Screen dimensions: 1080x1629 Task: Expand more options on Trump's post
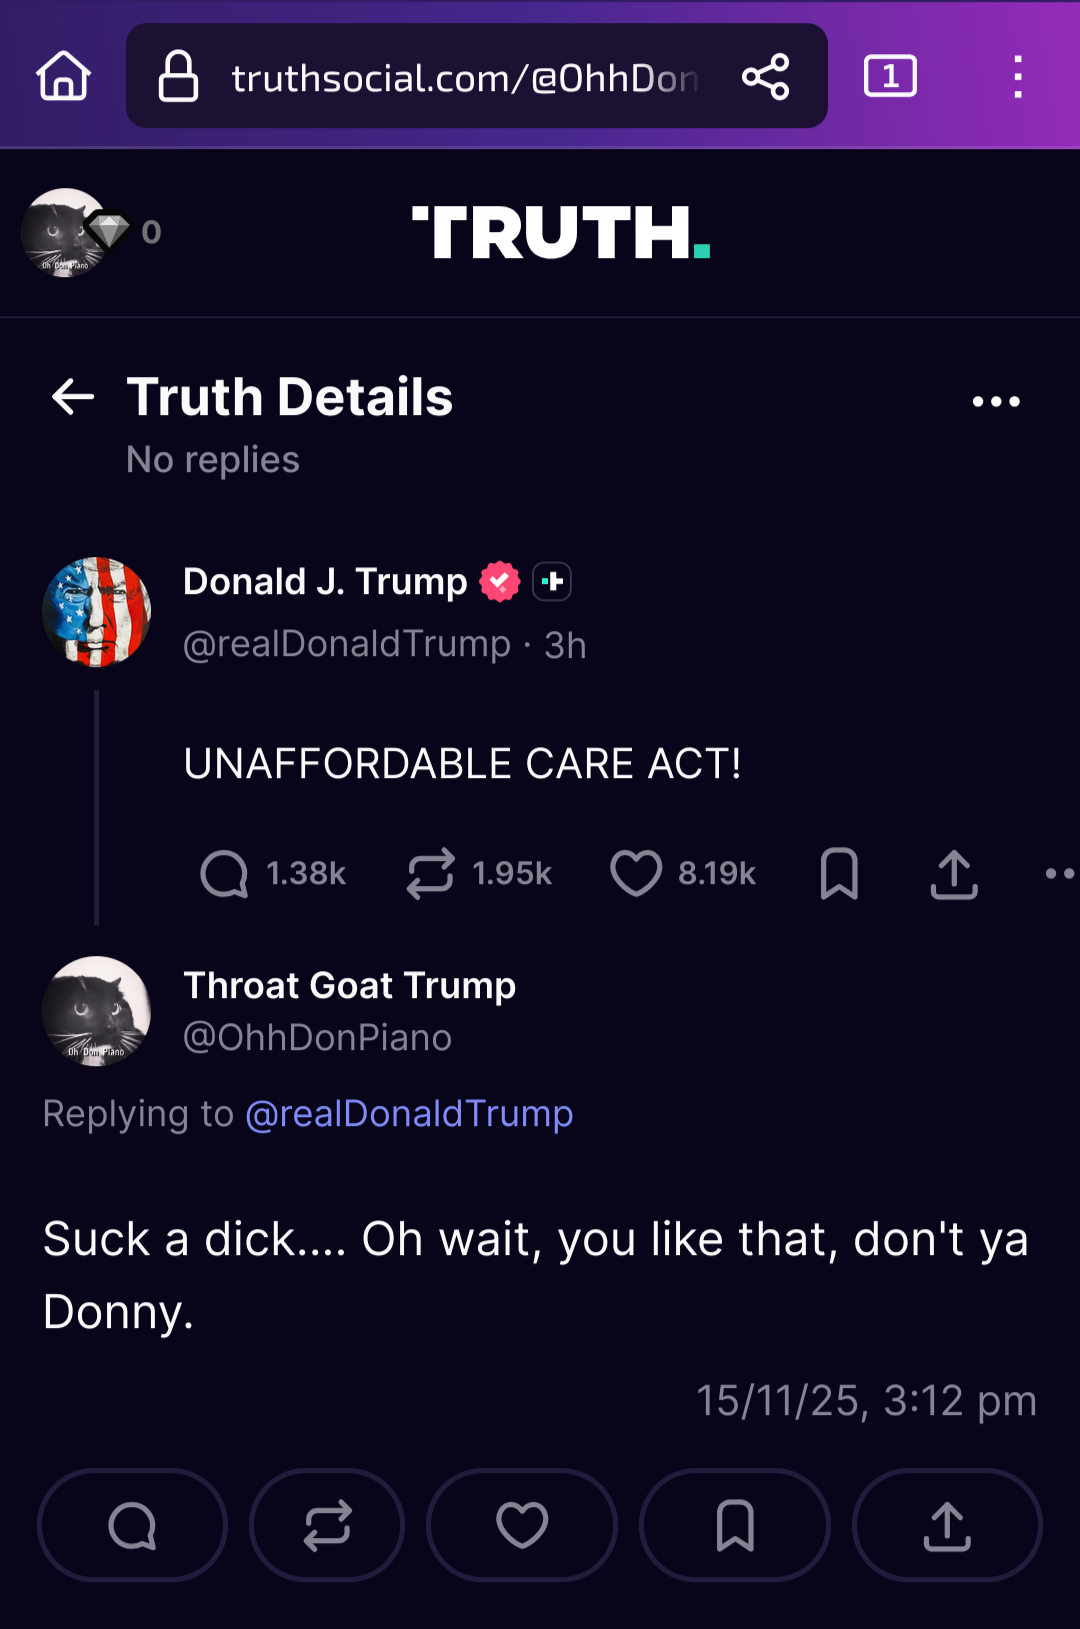[1059, 874]
